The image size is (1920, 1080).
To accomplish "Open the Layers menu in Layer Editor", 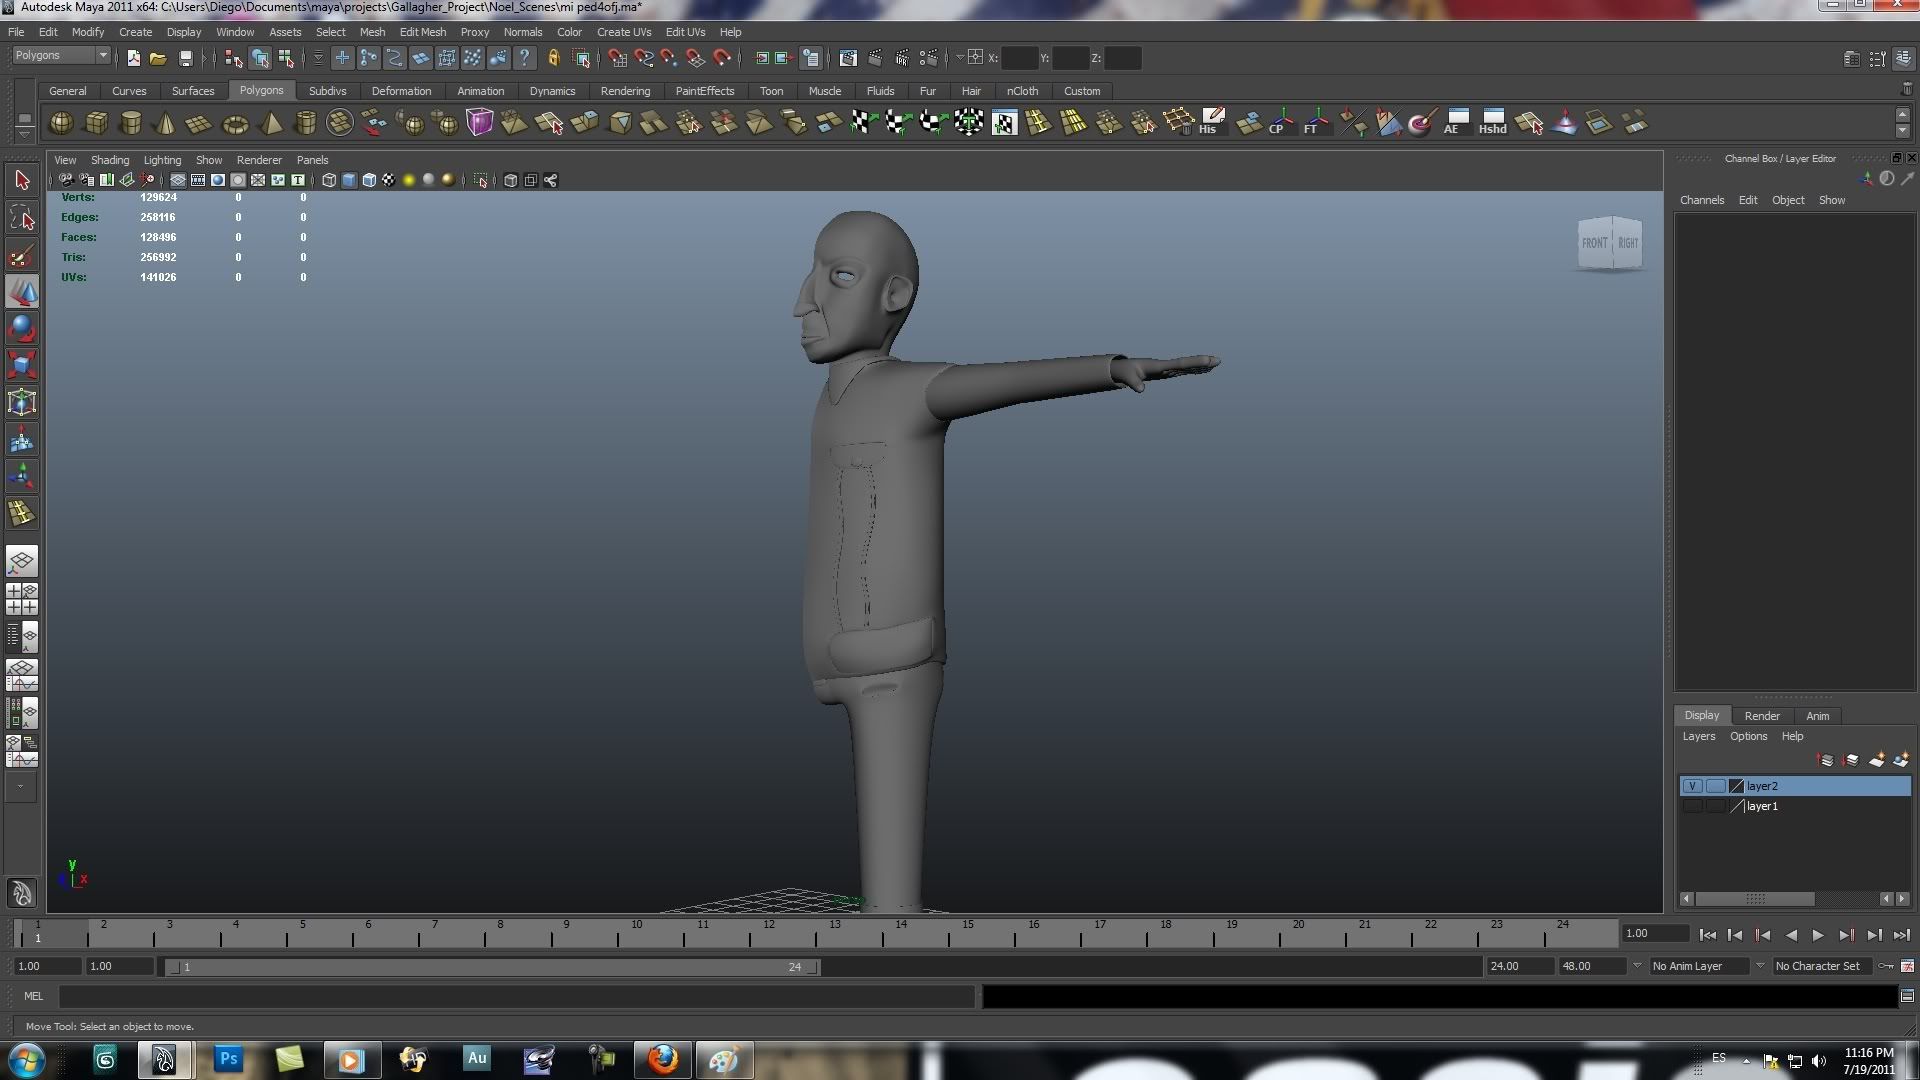I will [x=1698, y=736].
